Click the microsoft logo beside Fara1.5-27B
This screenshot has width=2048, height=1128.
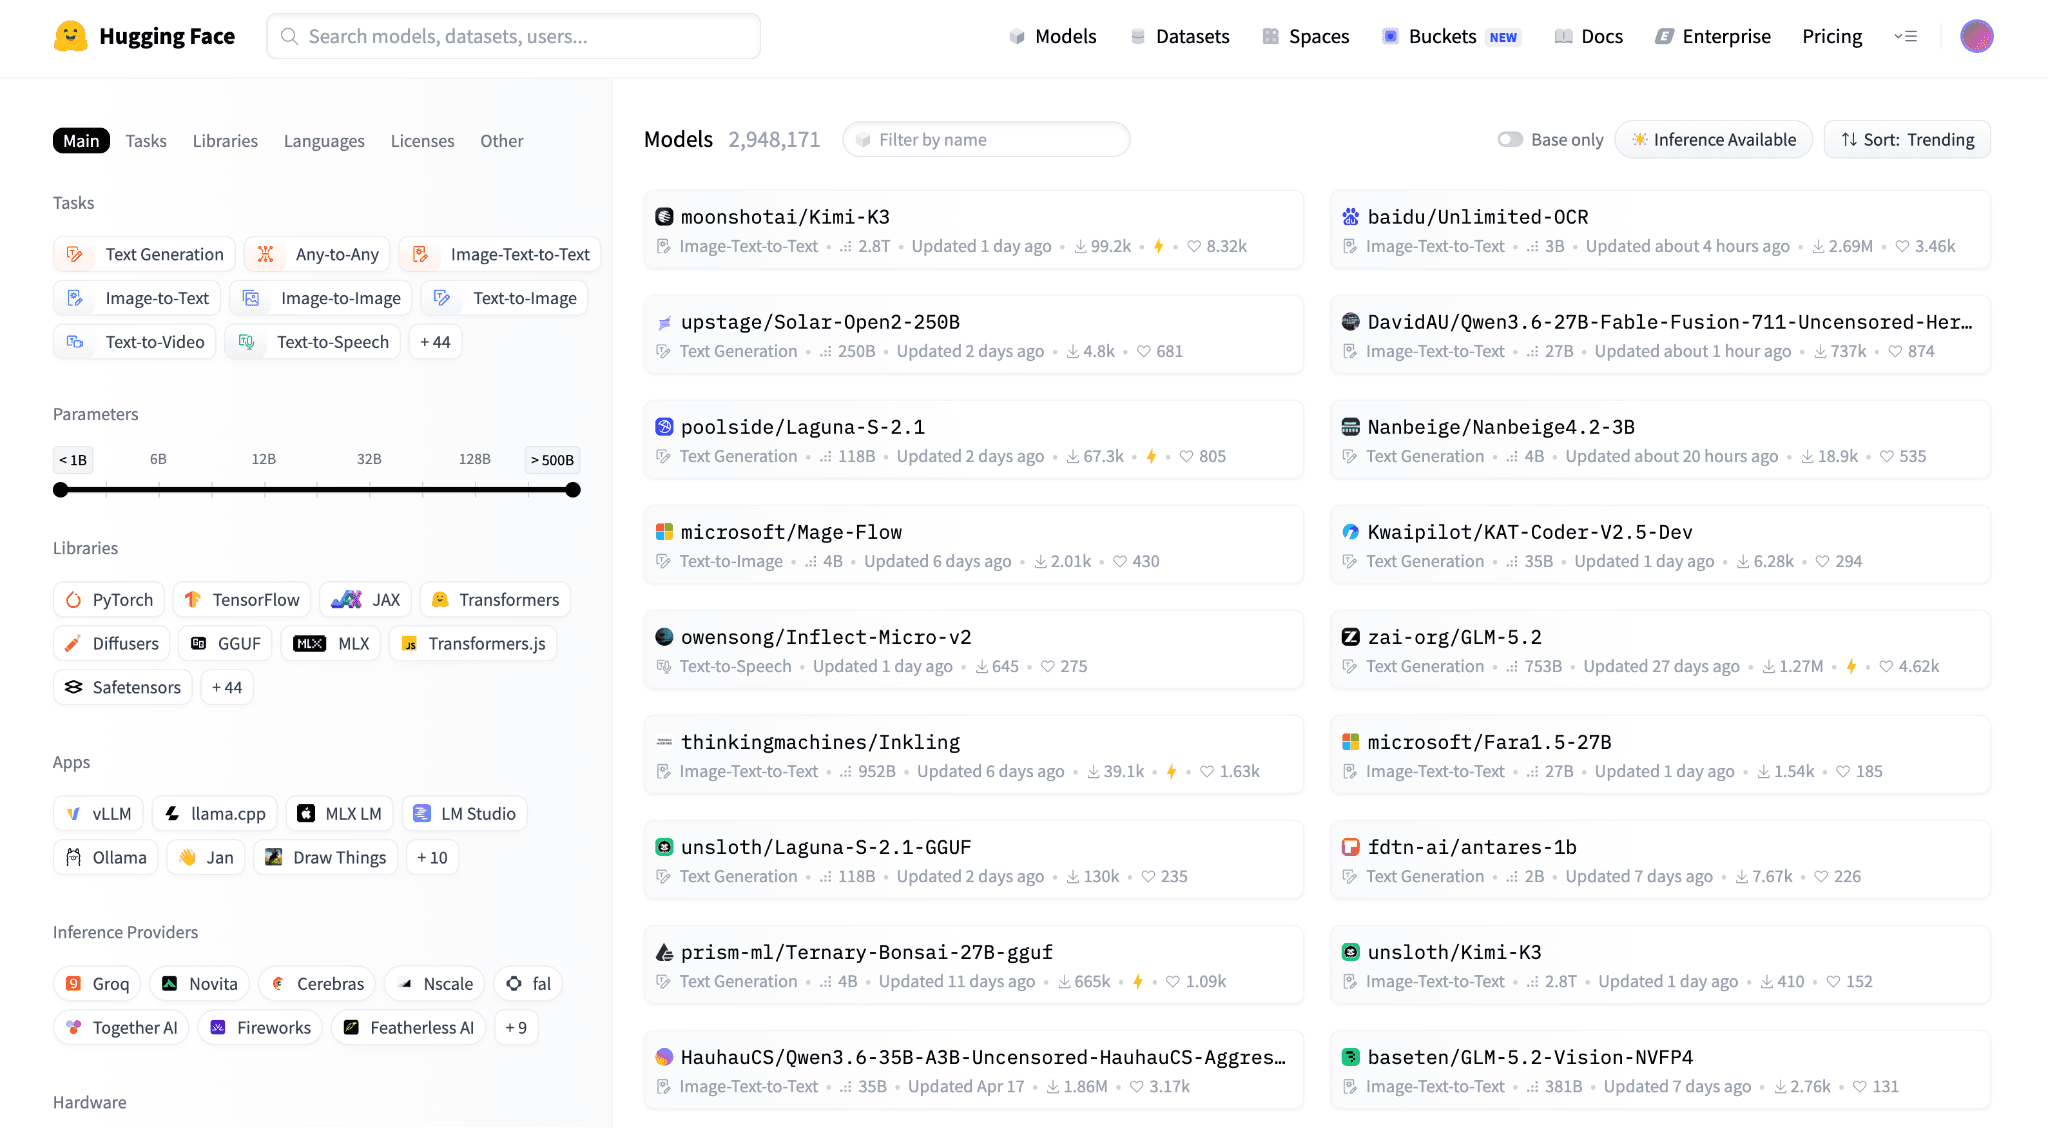(1351, 742)
